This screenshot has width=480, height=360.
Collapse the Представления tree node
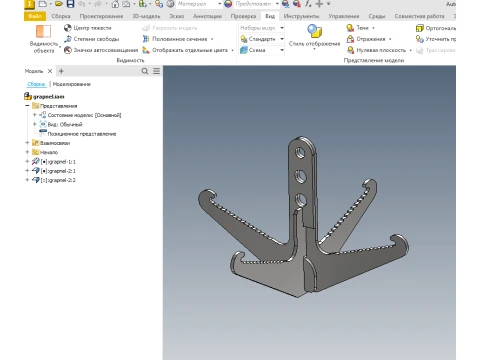(x=27, y=106)
